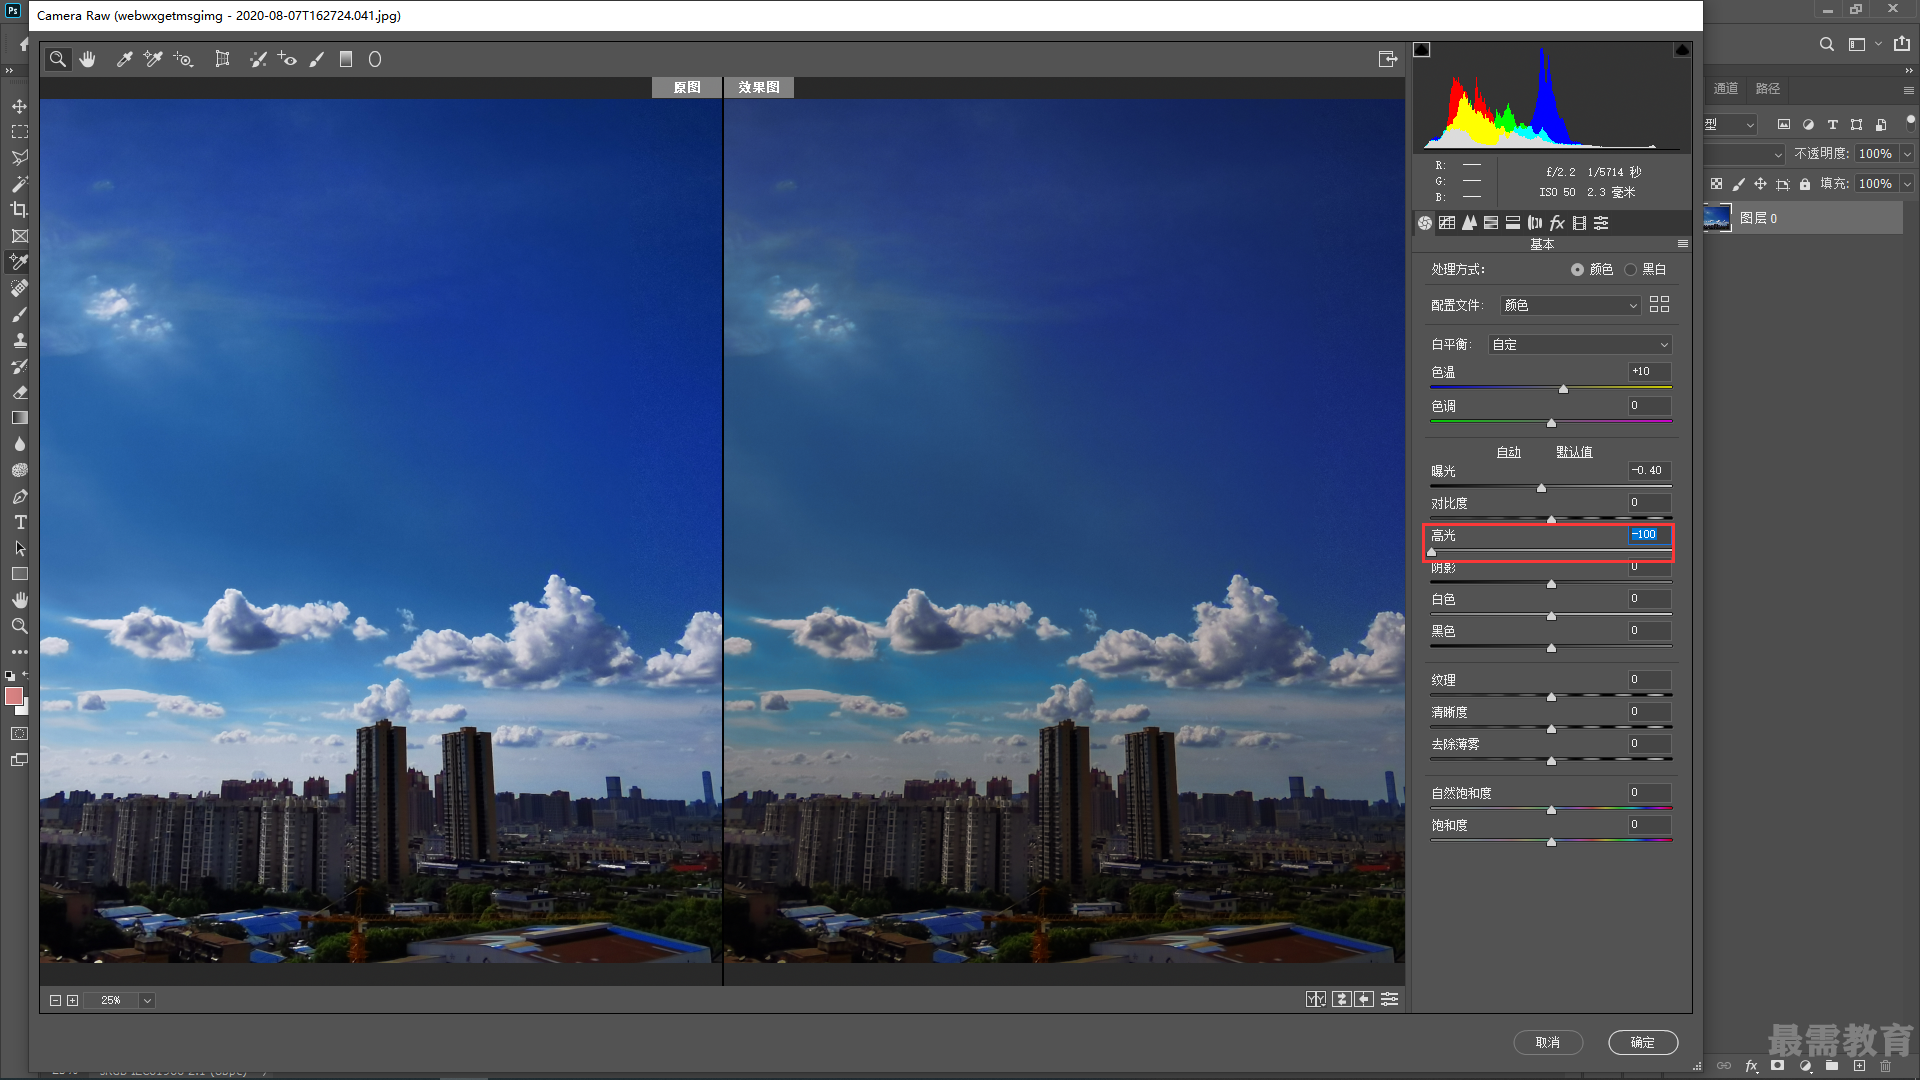Click the 默认值 default link
The image size is (1920, 1080).
(x=1574, y=452)
